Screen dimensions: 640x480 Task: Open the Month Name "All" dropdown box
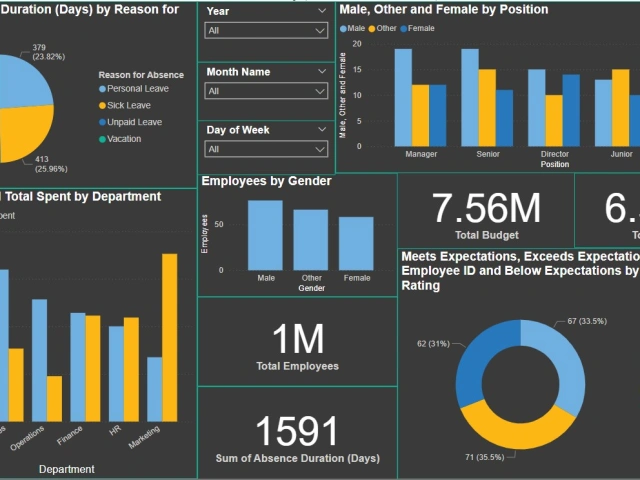pos(266,91)
